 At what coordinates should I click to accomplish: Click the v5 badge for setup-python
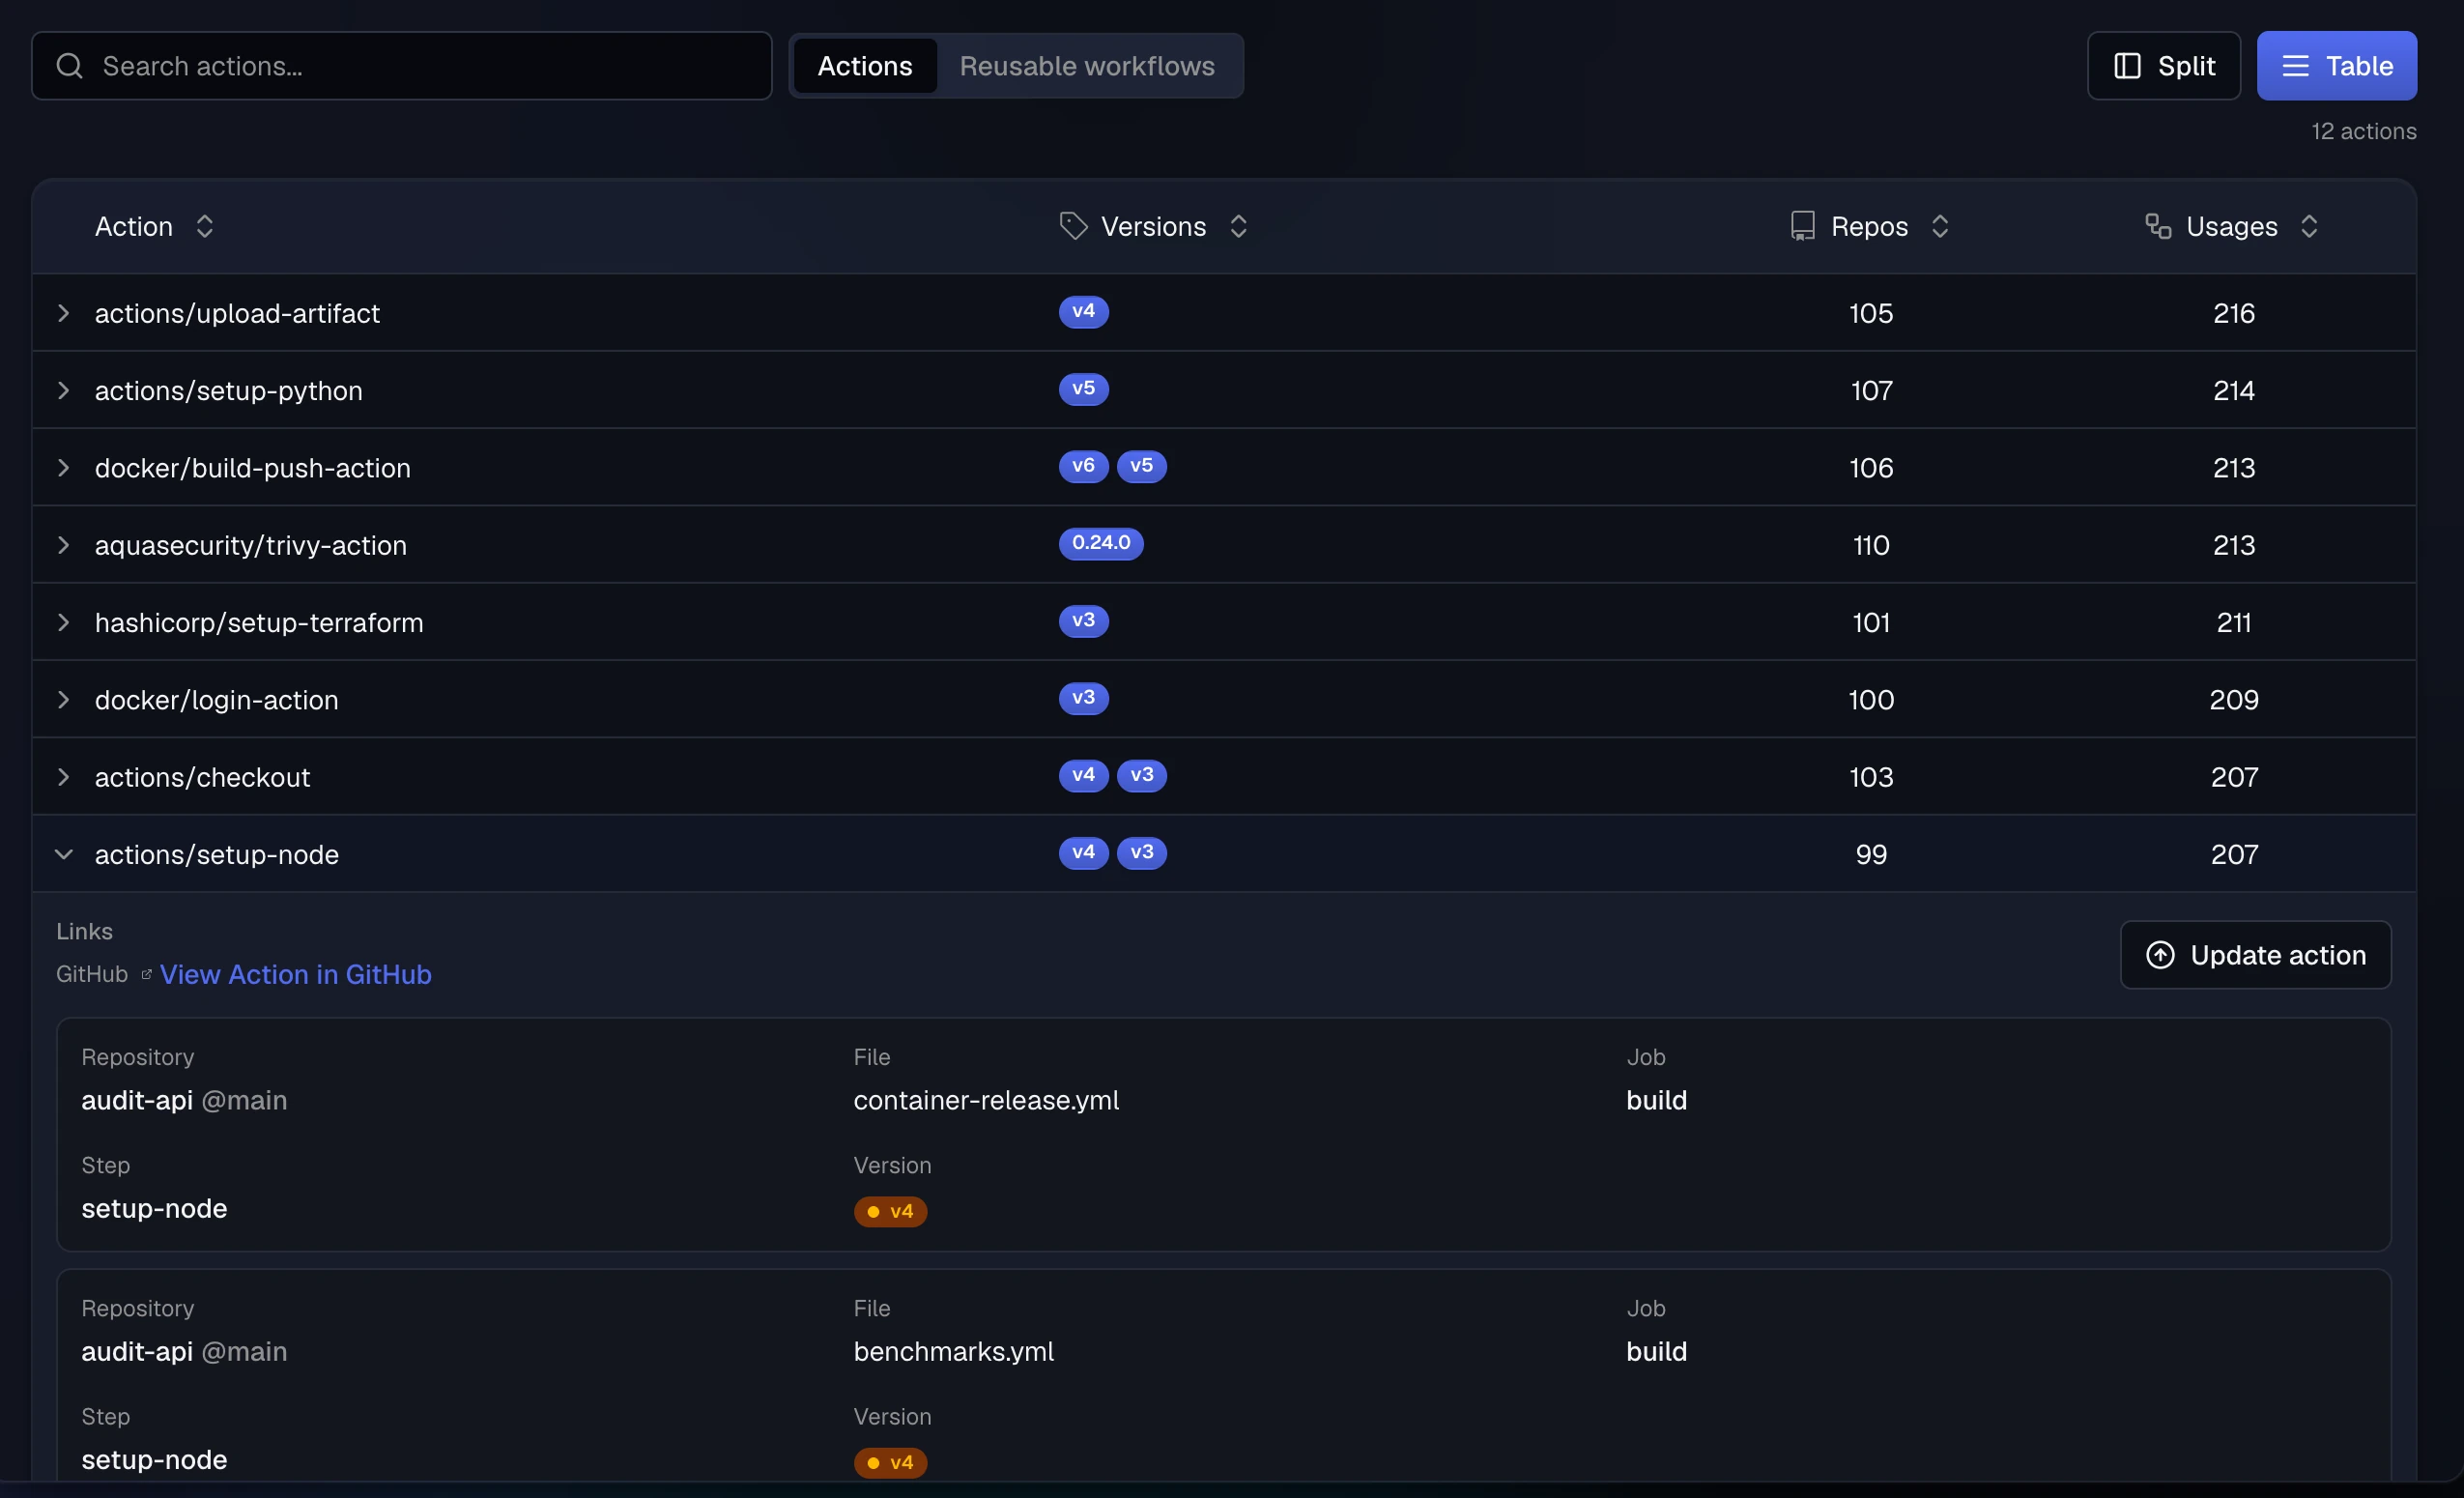click(x=1083, y=388)
